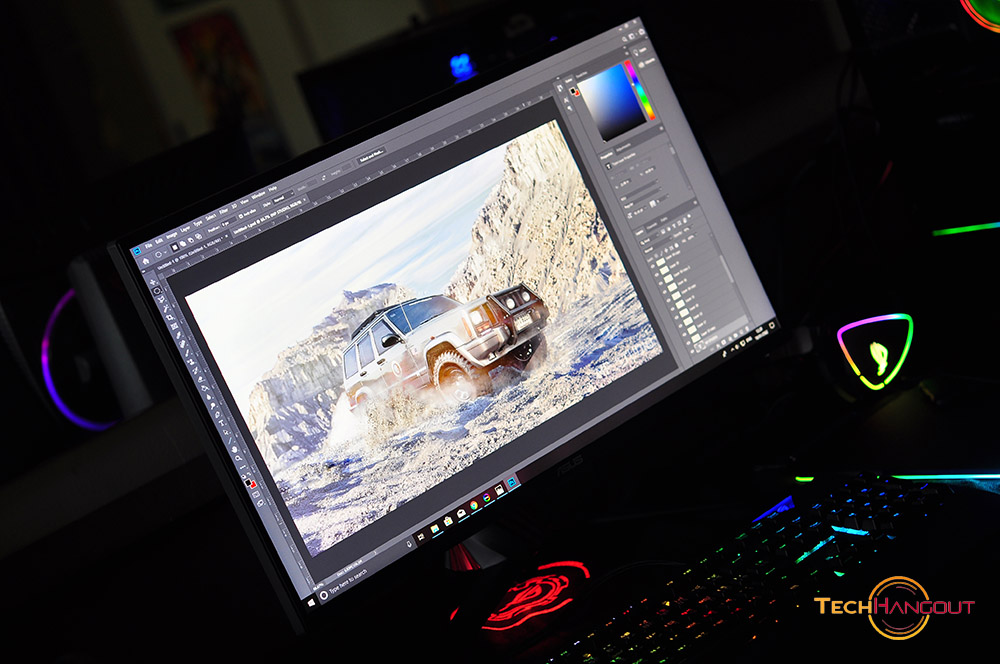
Task: Select the Frame tool
Action: coord(175,326)
